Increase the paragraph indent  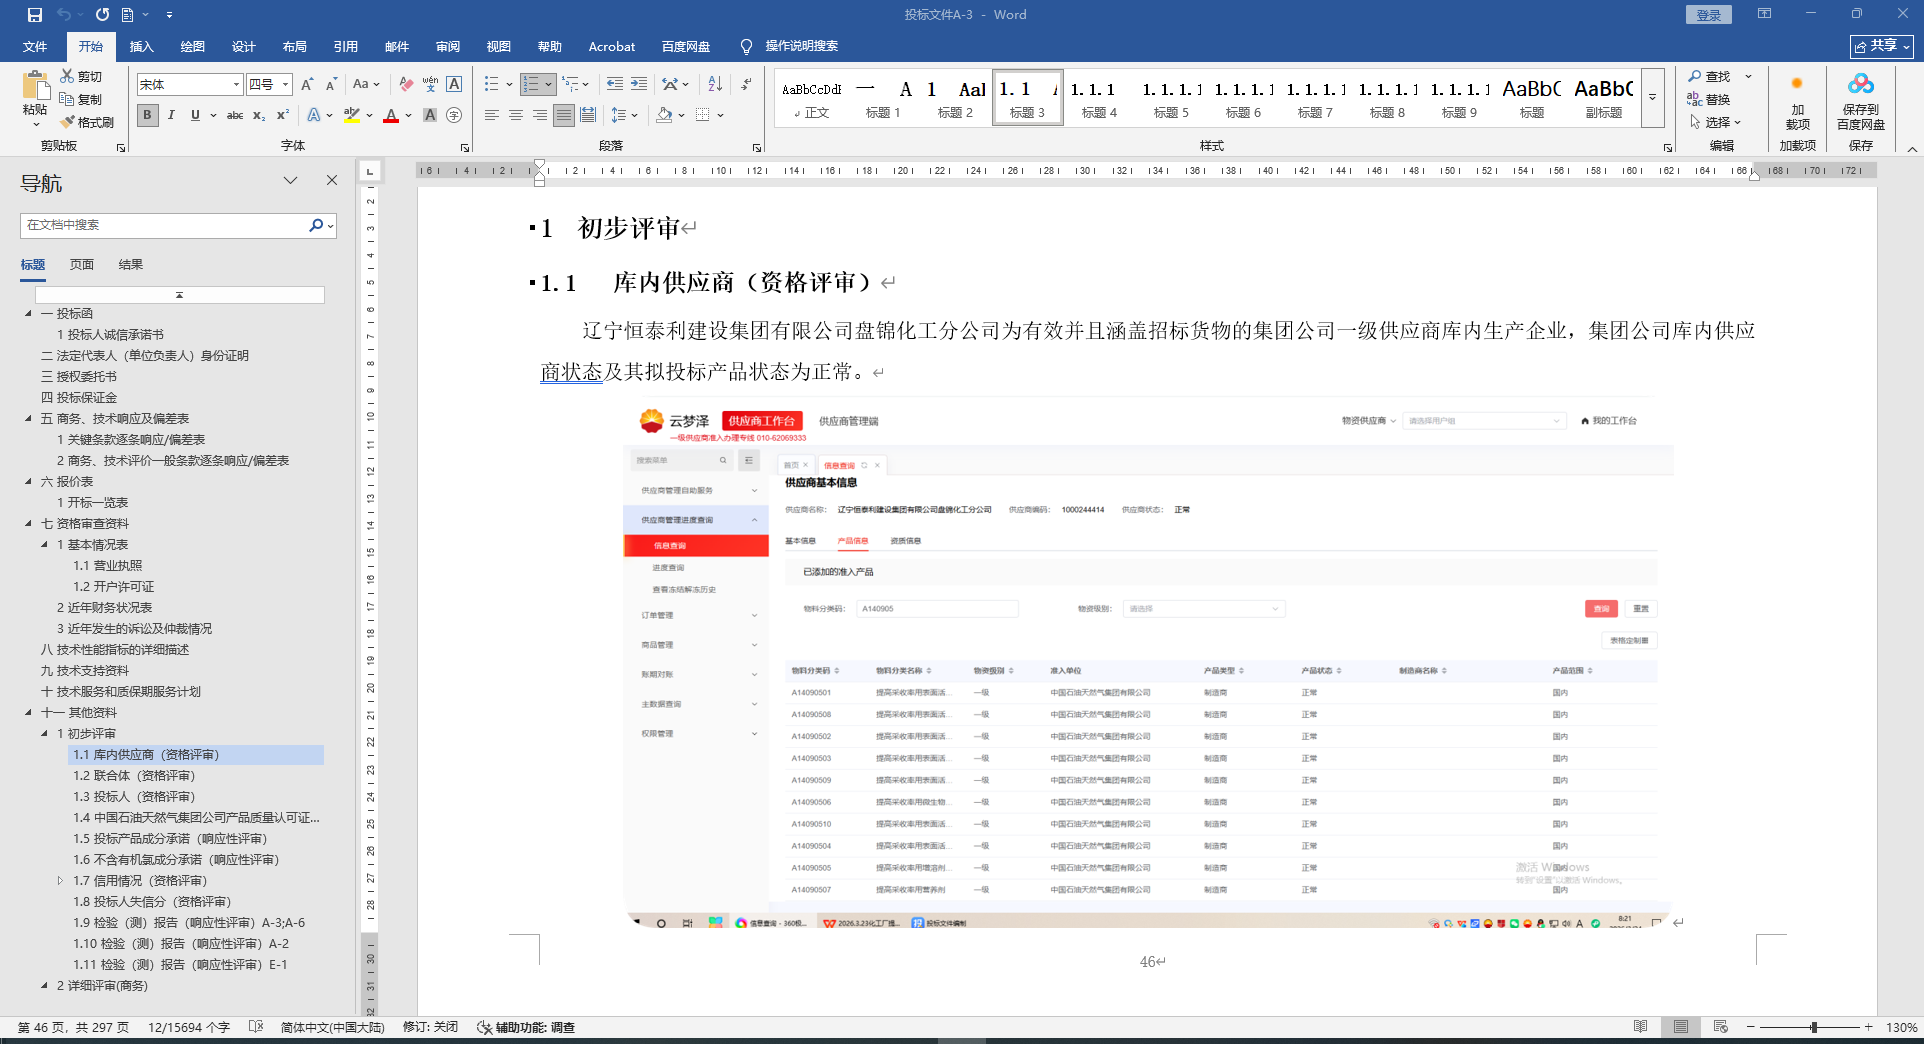coord(639,84)
